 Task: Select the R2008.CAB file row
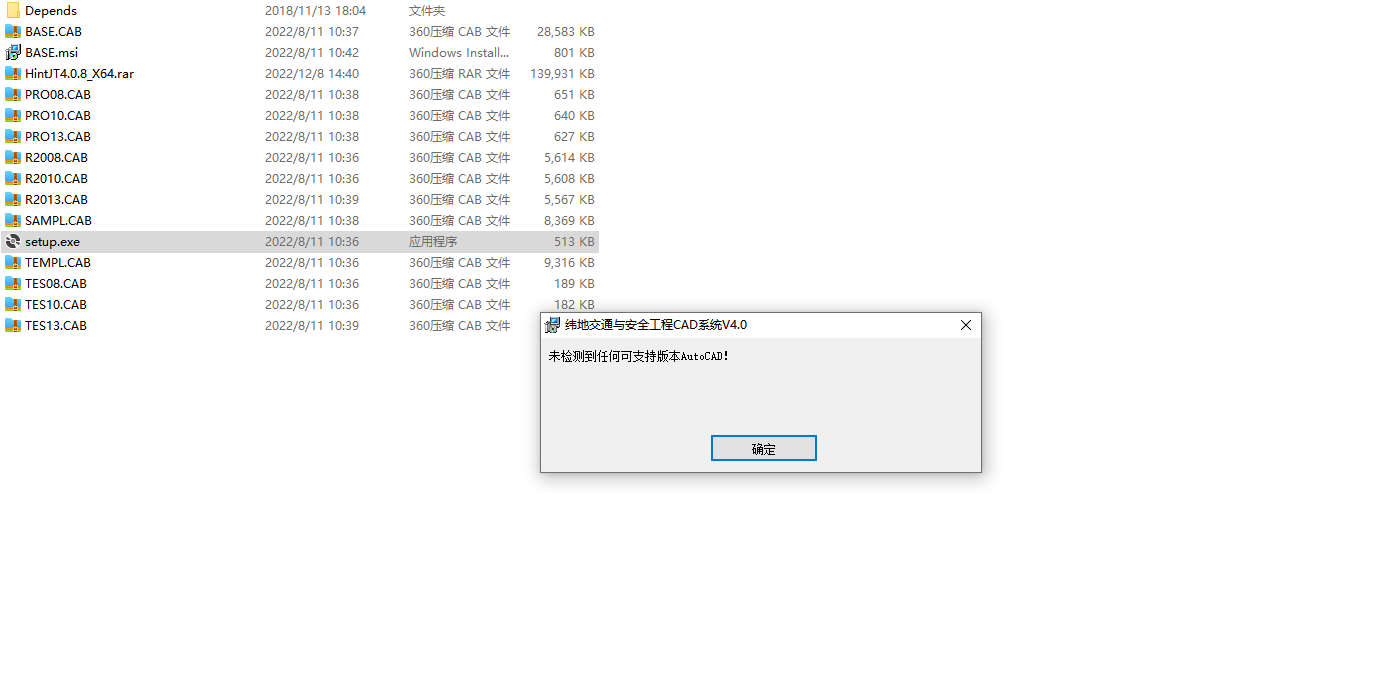coord(300,157)
